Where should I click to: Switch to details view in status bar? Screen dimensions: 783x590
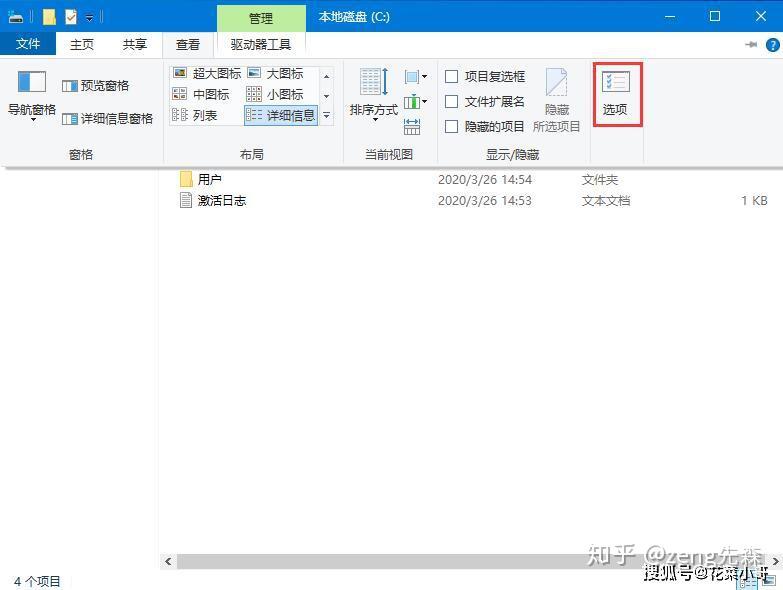(748, 582)
